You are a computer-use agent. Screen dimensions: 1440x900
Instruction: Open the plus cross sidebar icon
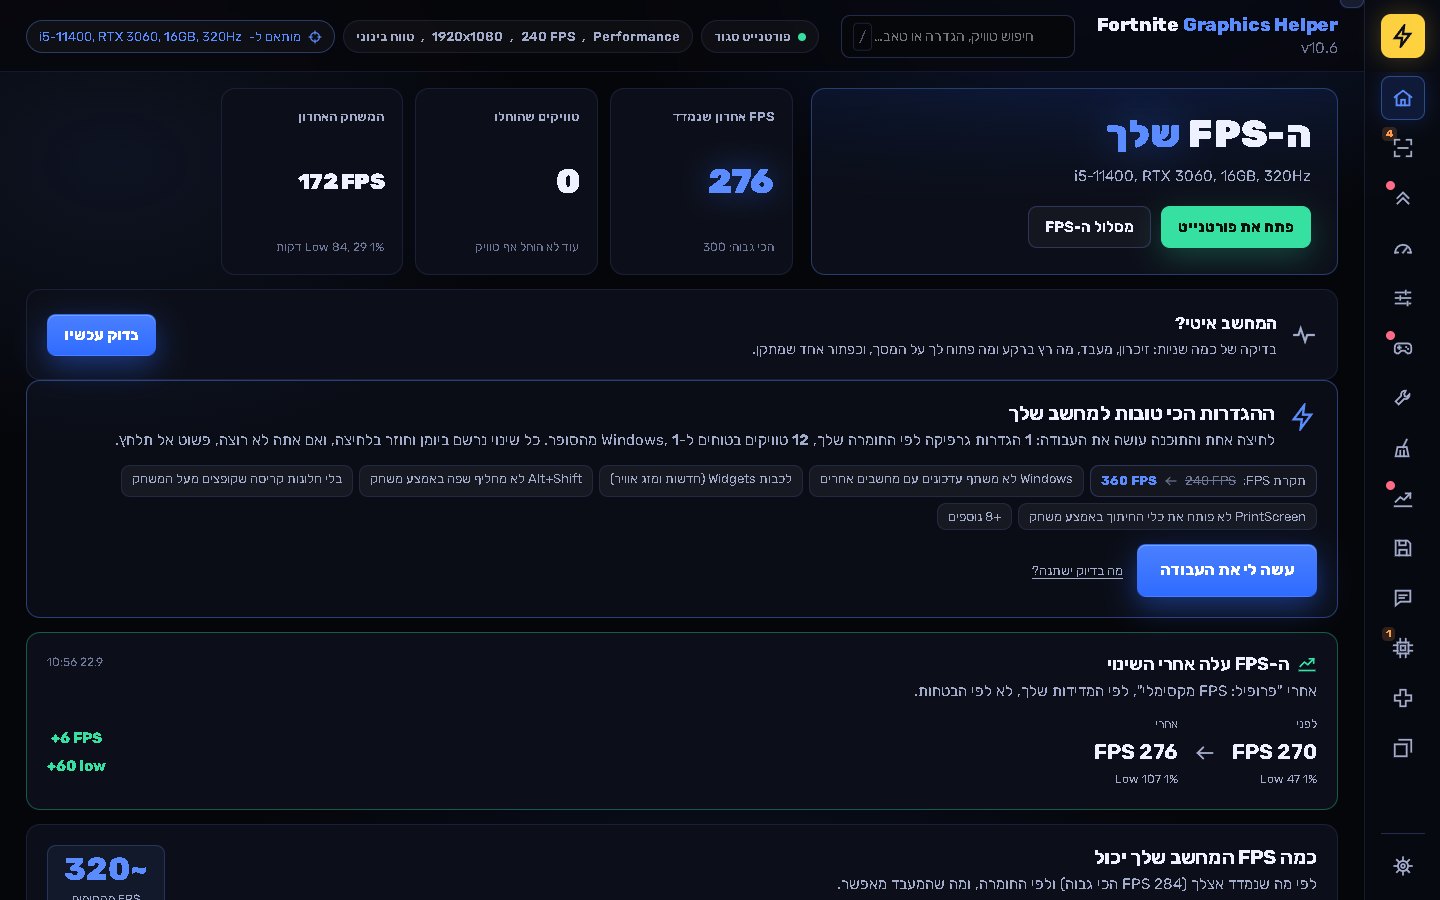pyautogui.click(x=1403, y=698)
